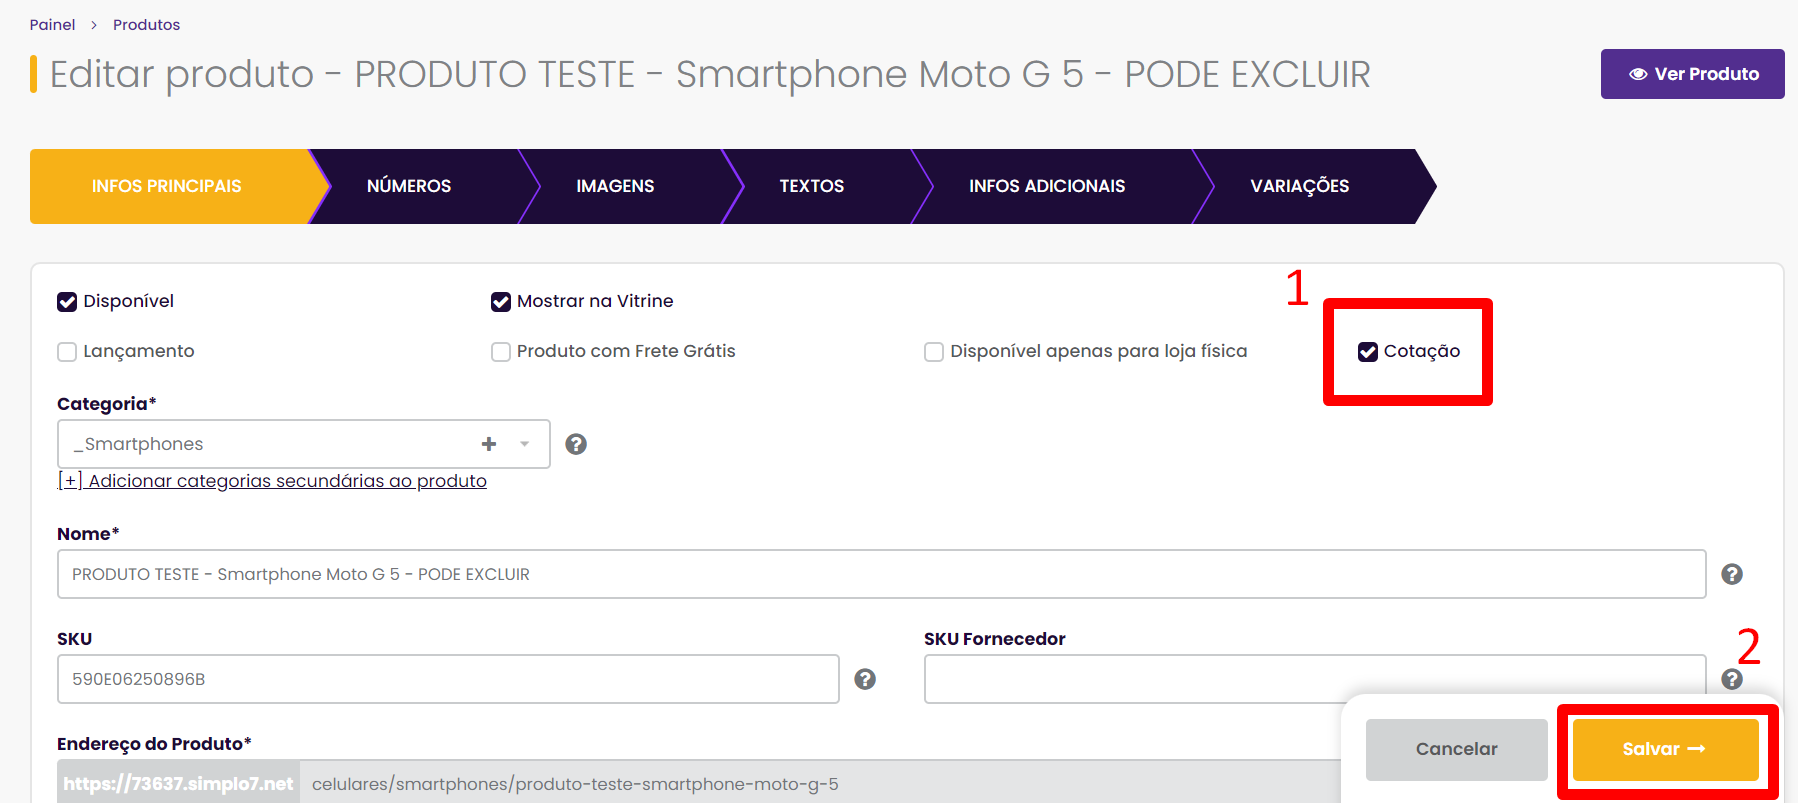This screenshot has width=1798, height=803.
Task: Toggle the Mostrar na Vitrine checkbox
Action: 501,302
